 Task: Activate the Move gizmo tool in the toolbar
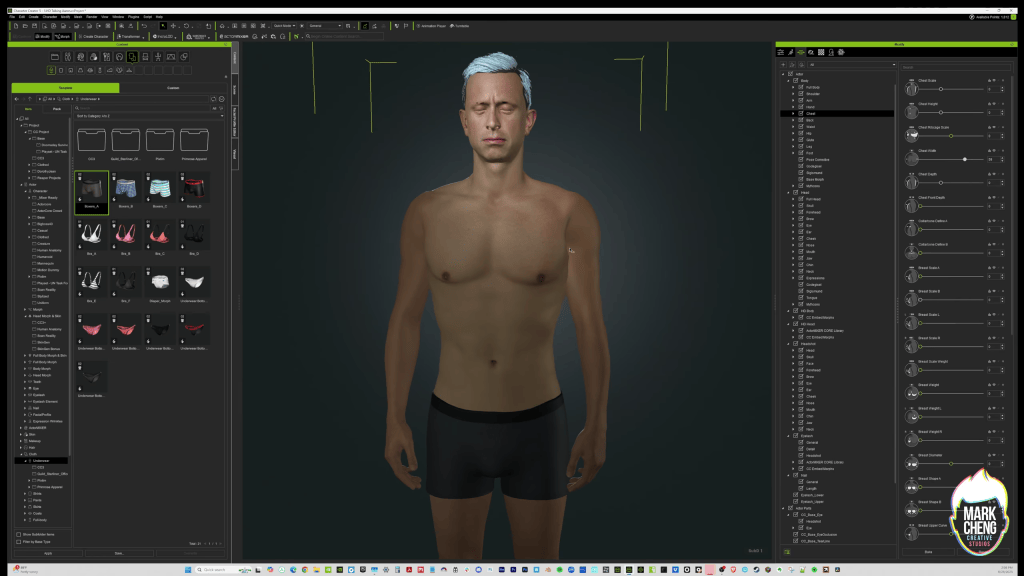[x=173, y=26]
